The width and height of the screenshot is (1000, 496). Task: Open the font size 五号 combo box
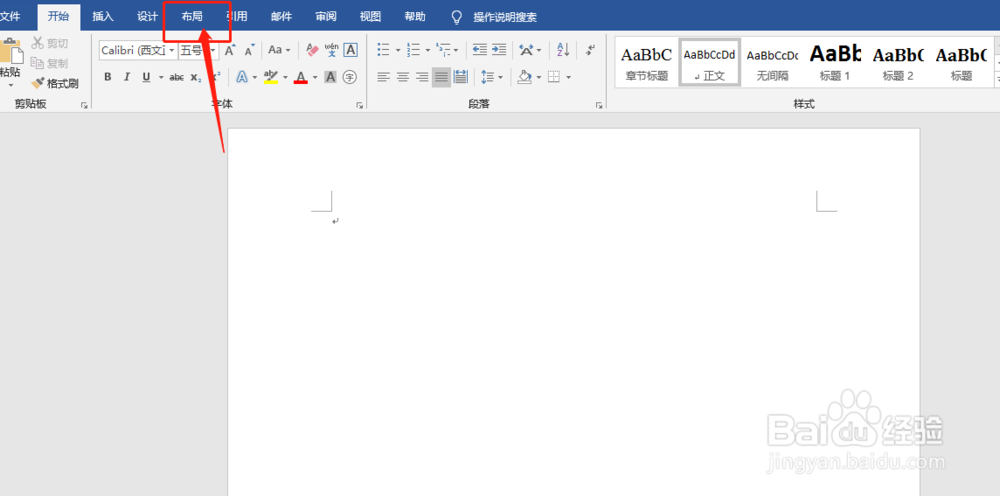[198, 50]
